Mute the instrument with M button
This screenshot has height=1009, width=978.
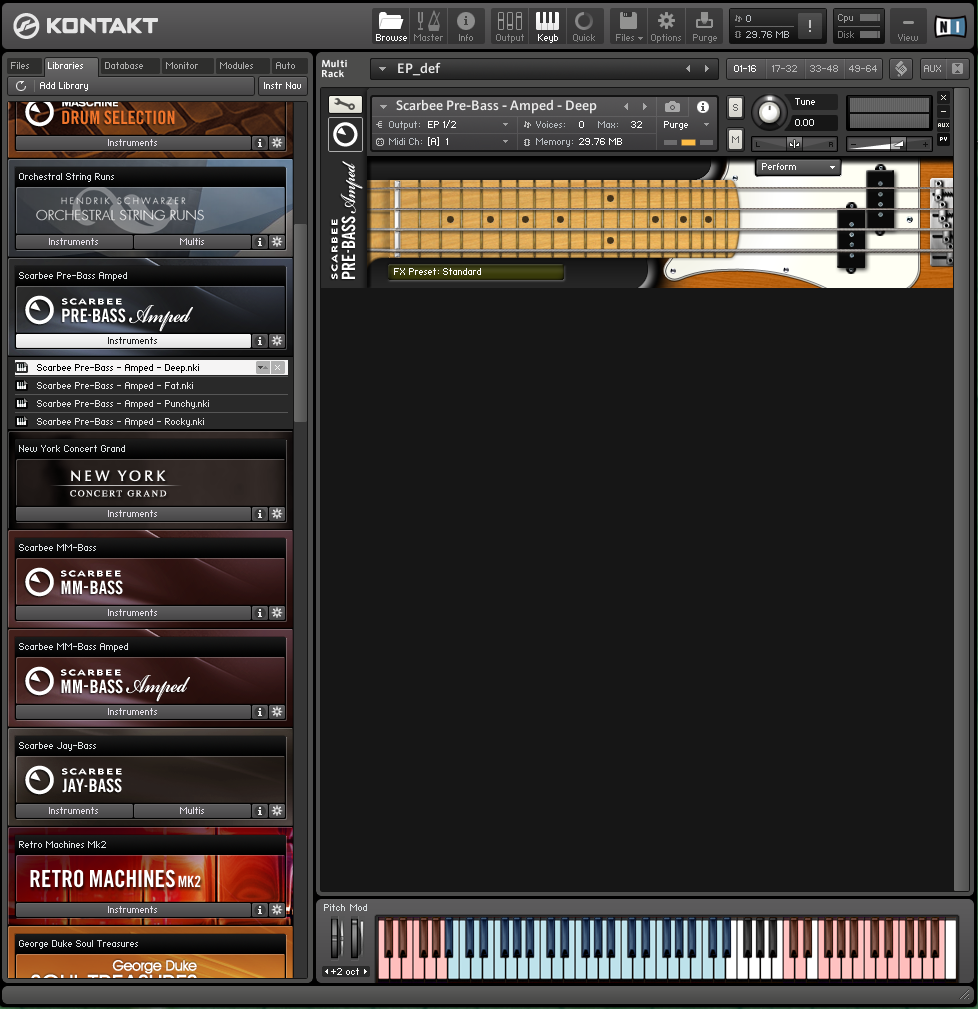click(x=735, y=139)
